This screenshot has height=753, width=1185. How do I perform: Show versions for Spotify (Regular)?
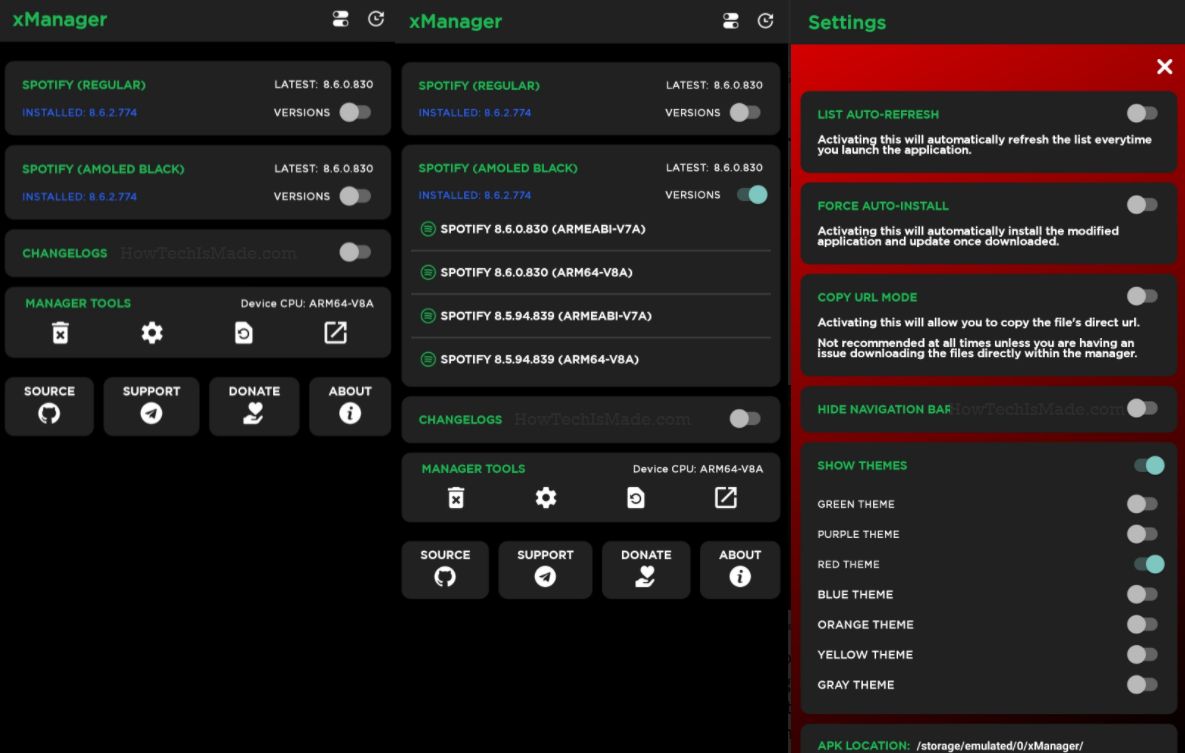click(x=352, y=113)
